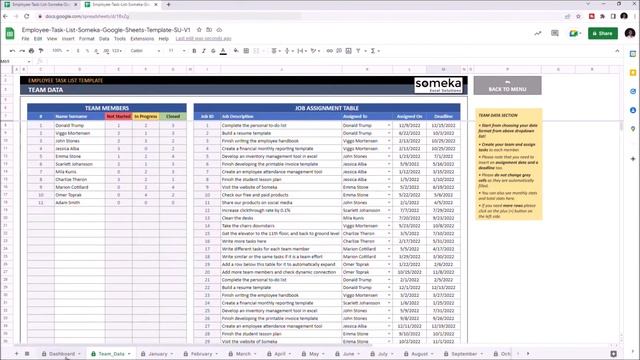Screen dimensions: 640x360
Task: Open text color picker
Action: pyautogui.click(x=223, y=51)
